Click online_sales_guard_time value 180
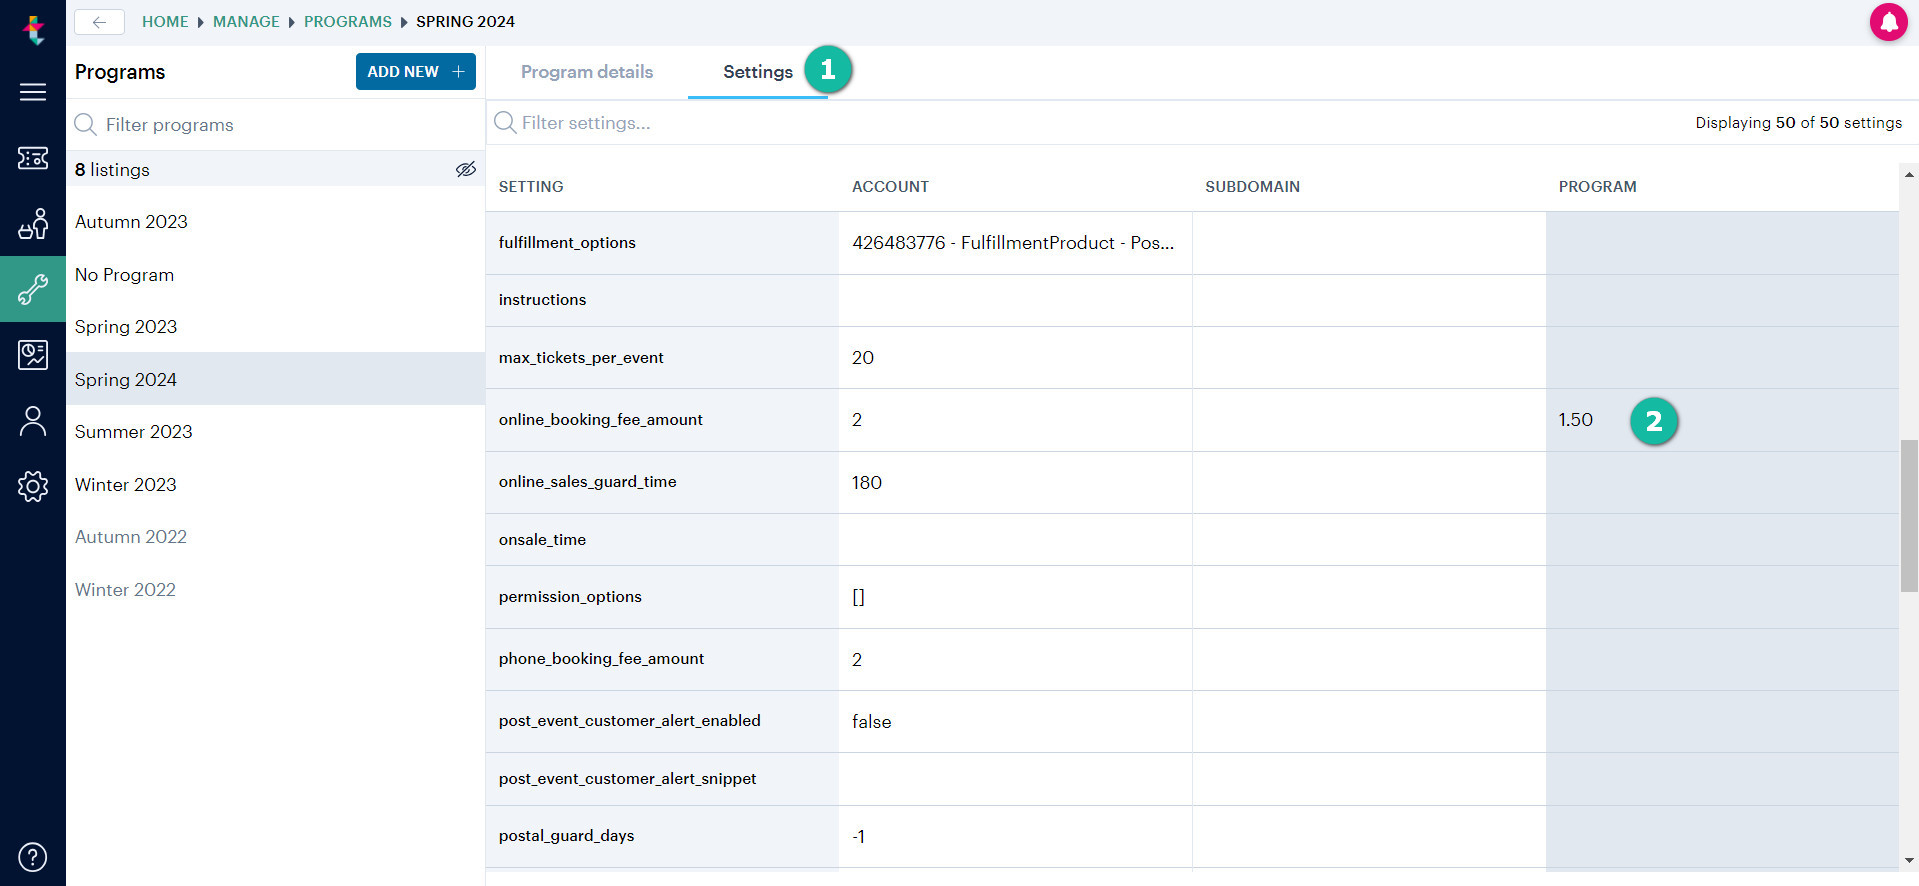1919x886 pixels. pyautogui.click(x=867, y=482)
